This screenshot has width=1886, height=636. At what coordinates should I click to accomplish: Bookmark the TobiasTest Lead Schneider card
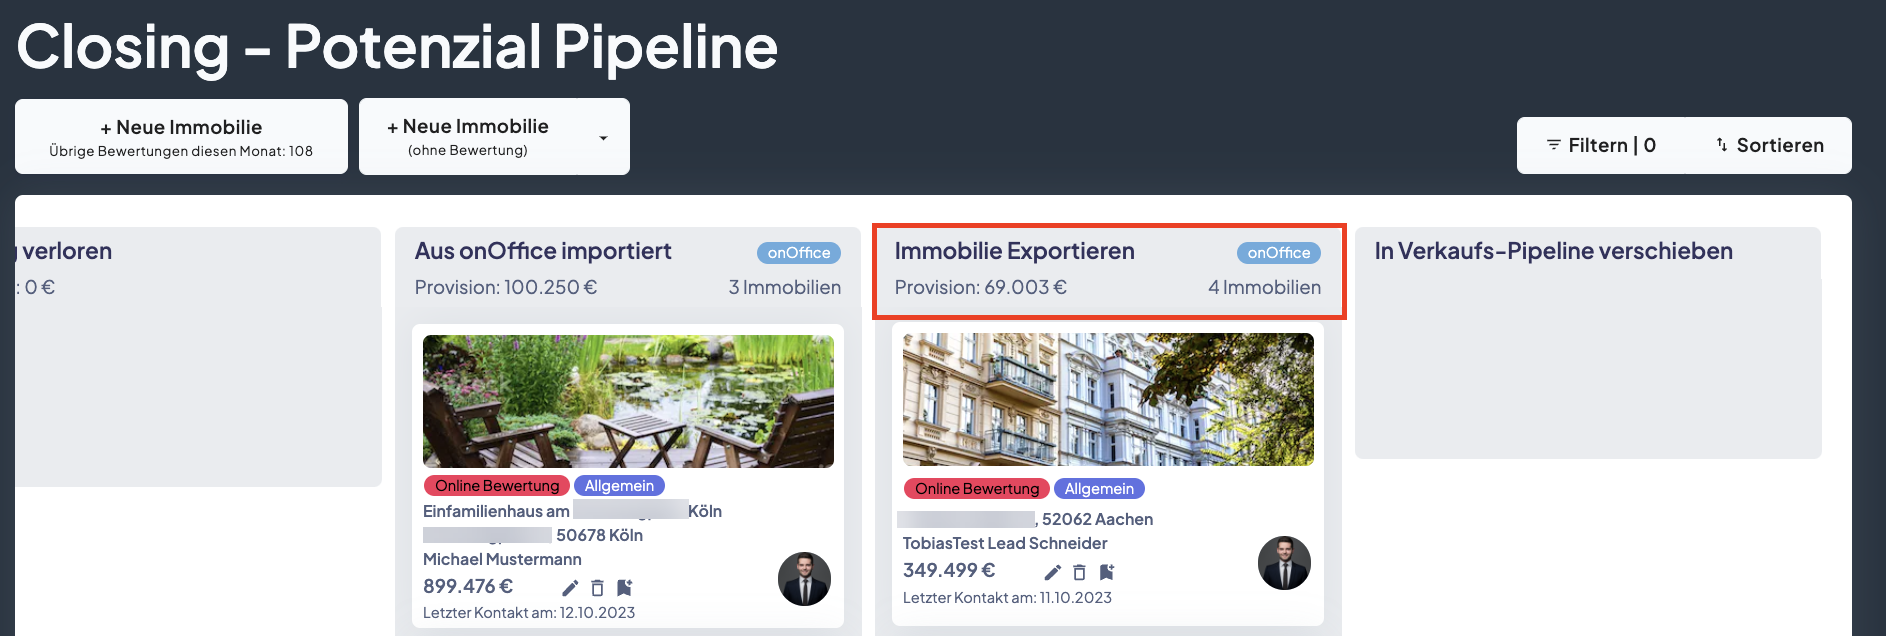click(x=1107, y=572)
